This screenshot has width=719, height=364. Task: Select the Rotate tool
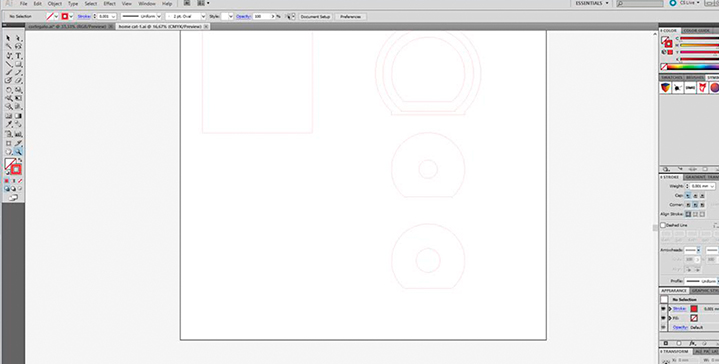8,90
